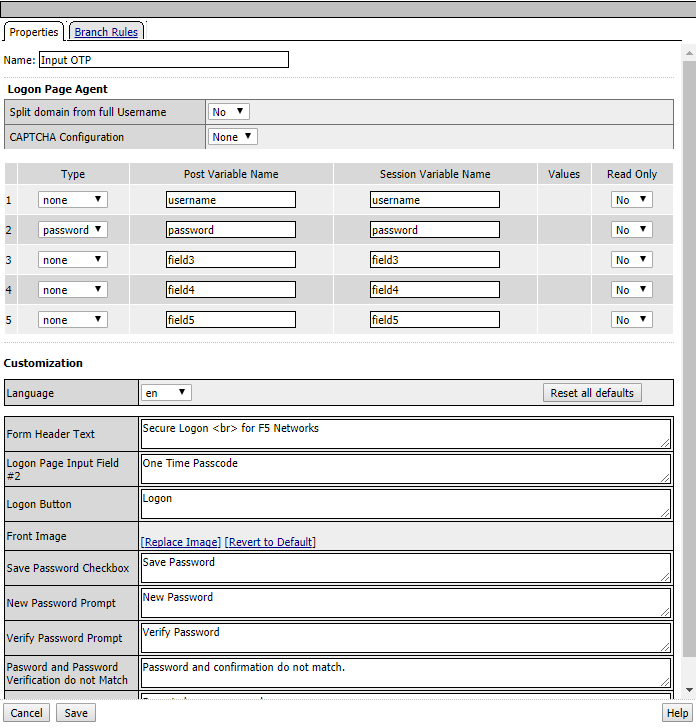Viewport: 696px width, 728px height.
Task: Select the Language dropdown set to en
Action: 166,393
